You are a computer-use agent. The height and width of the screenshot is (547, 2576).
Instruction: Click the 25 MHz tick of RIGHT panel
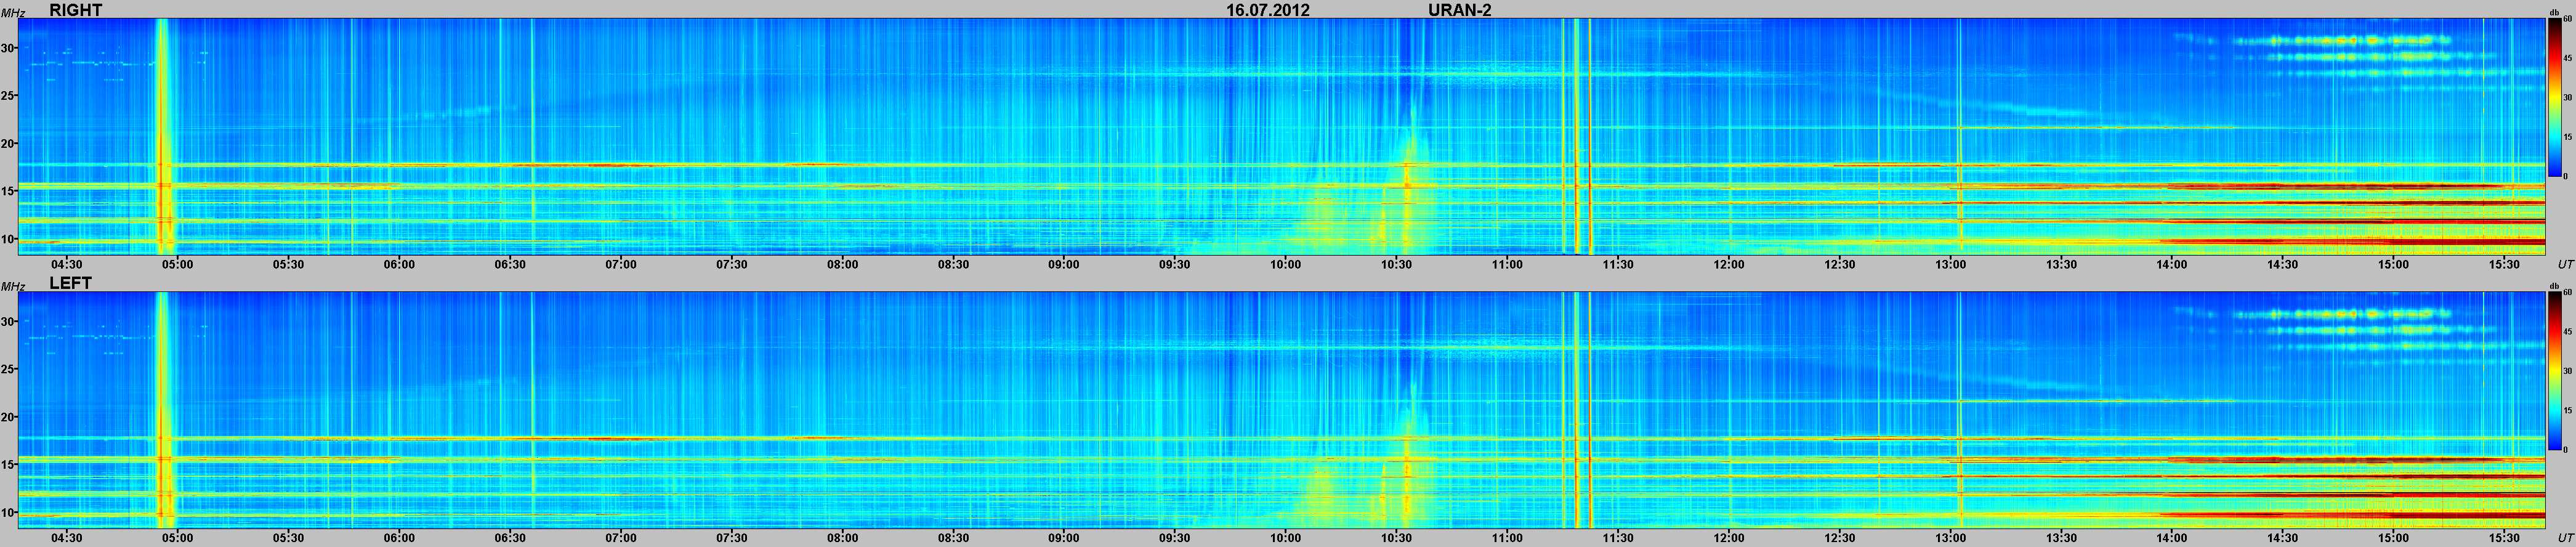[x=8, y=96]
